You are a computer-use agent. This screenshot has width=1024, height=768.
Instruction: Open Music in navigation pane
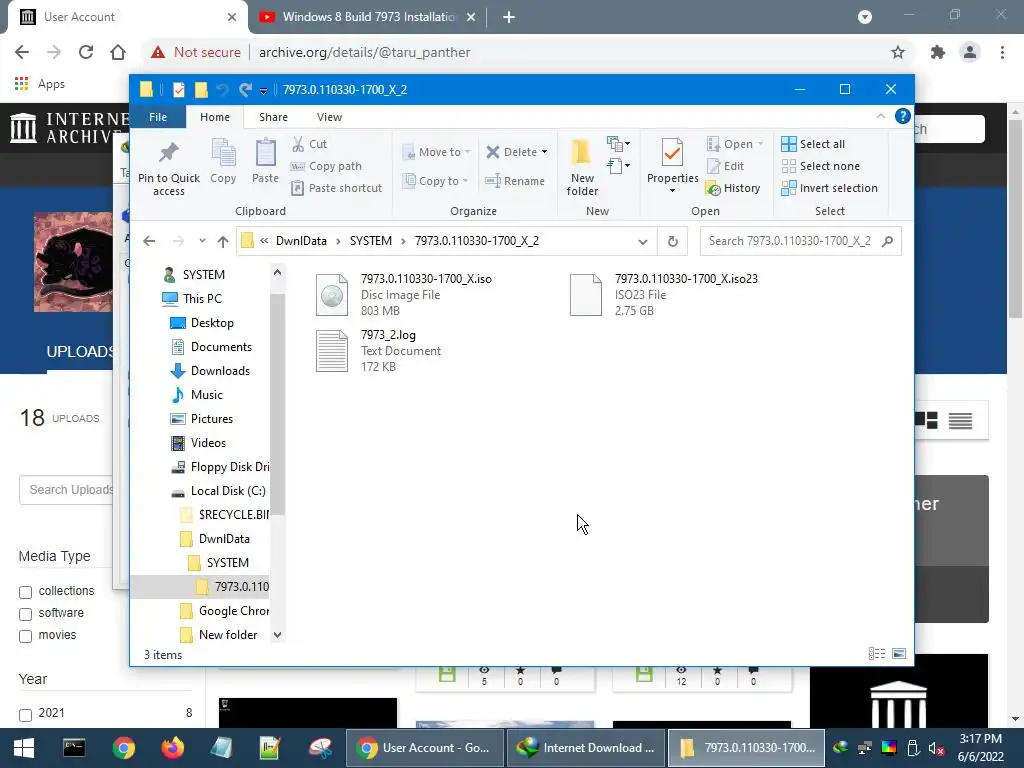[x=196, y=394]
